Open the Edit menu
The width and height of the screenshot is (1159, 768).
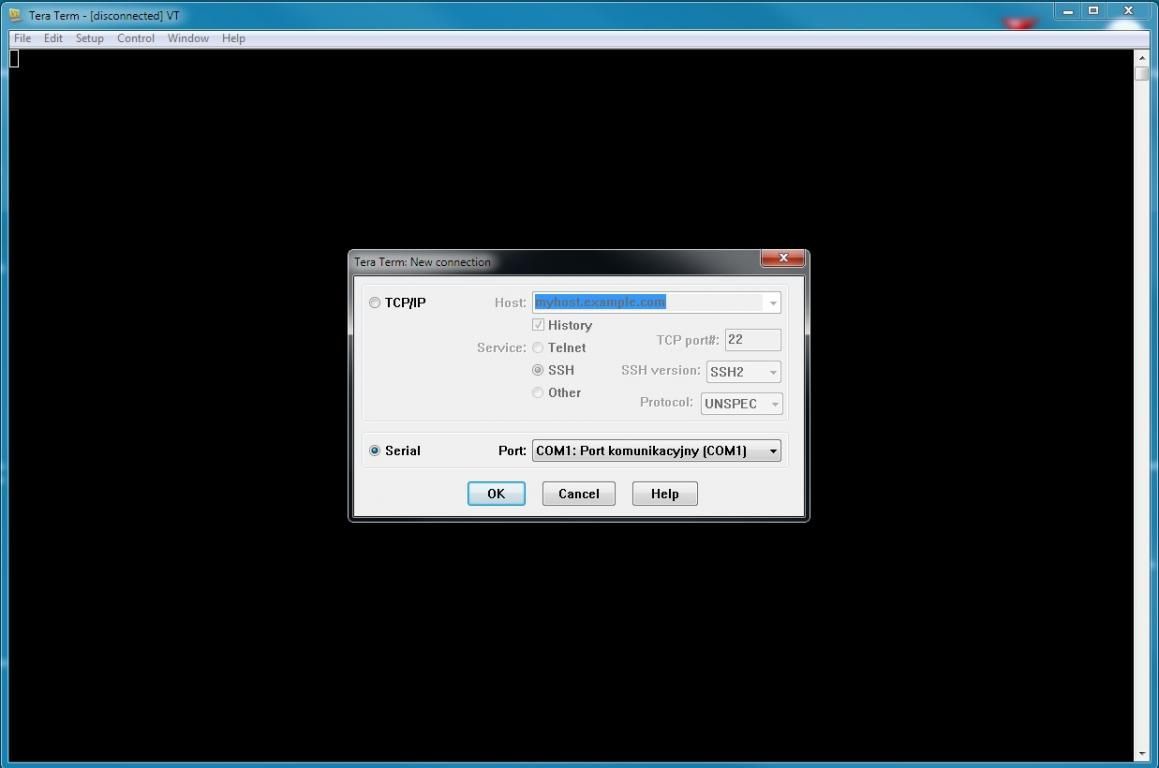click(x=52, y=38)
